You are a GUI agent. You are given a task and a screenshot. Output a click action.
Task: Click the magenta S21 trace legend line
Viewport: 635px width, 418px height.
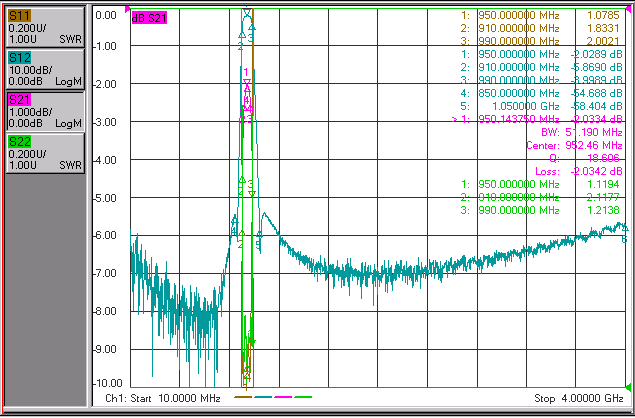click(283, 397)
